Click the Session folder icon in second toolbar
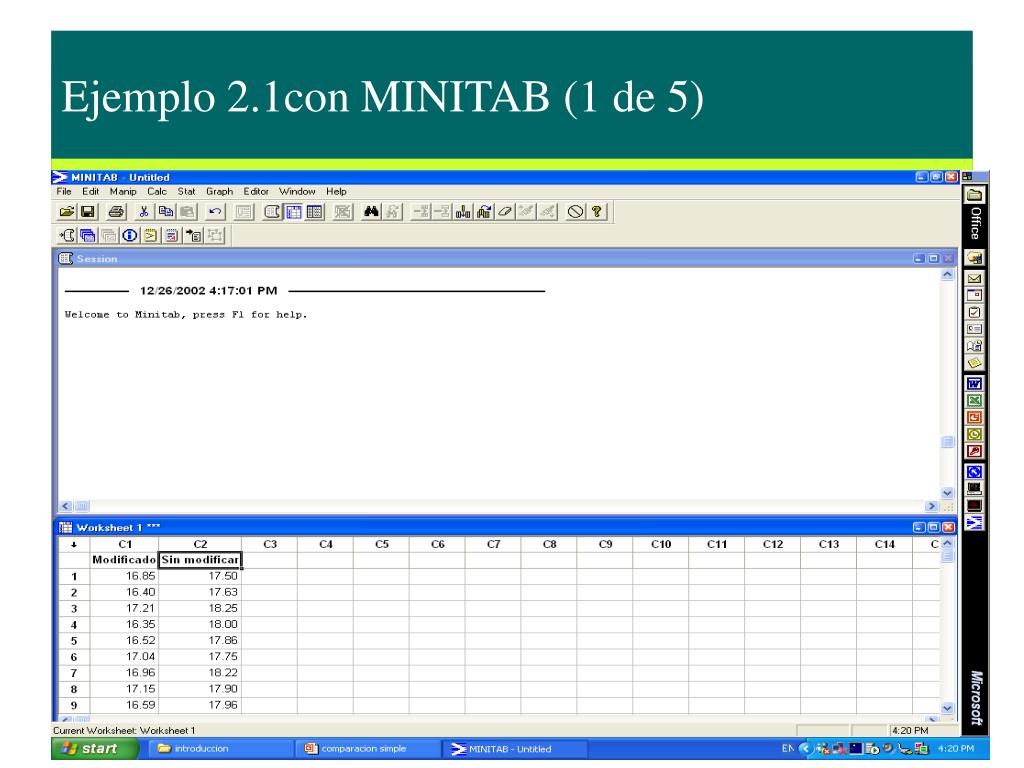This screenshot has height=768, width=1024. (67, 235)
